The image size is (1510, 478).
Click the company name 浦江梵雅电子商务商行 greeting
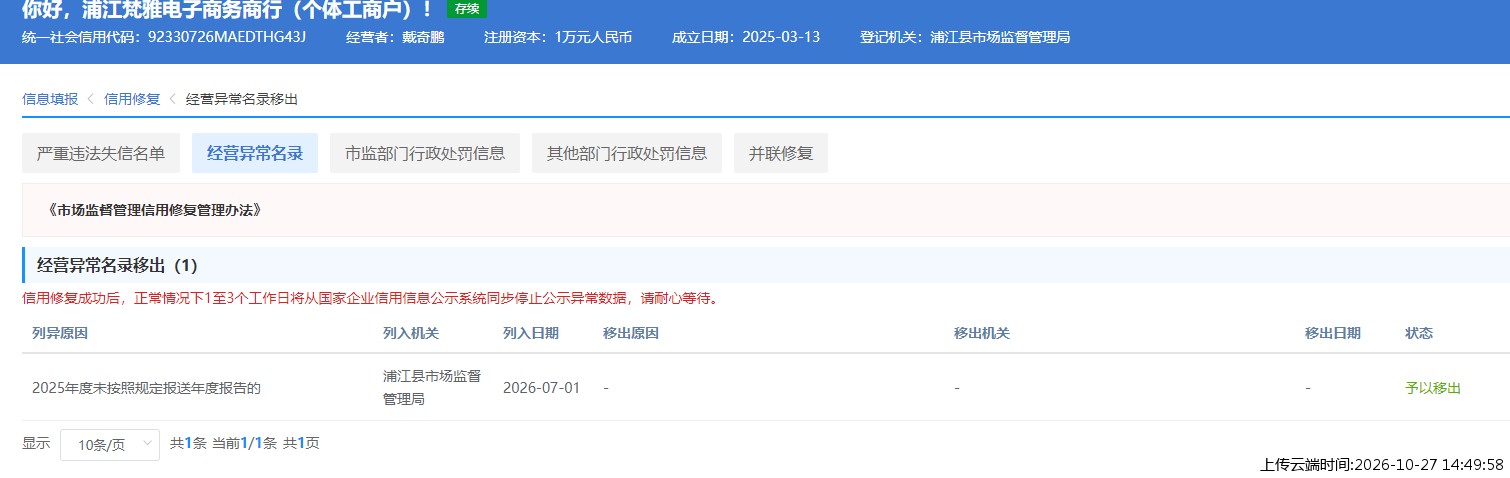pos(228,10)
